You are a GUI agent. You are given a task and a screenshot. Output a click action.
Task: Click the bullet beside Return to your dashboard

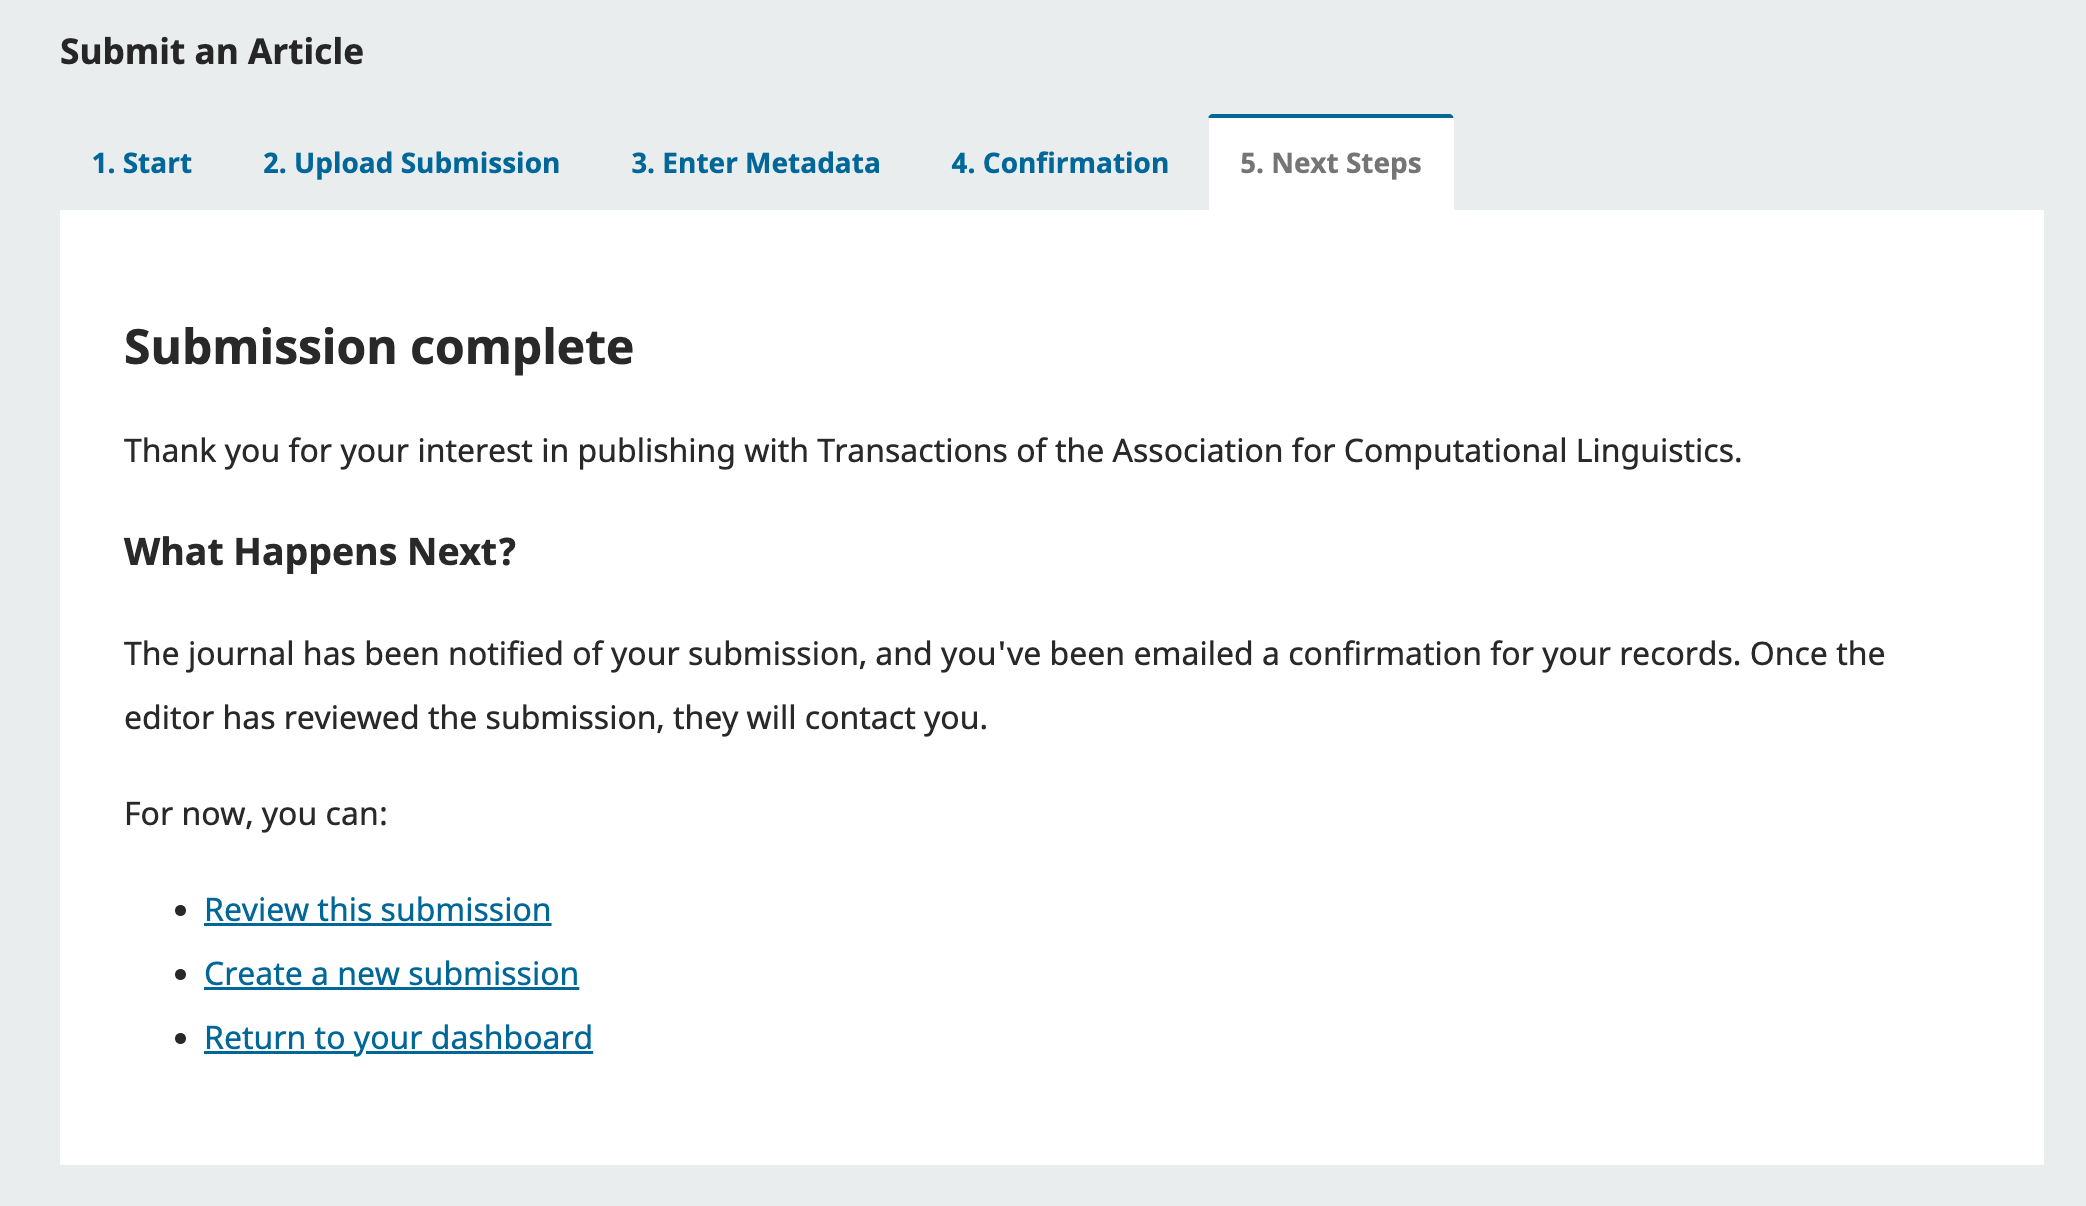pos(181,1039)
